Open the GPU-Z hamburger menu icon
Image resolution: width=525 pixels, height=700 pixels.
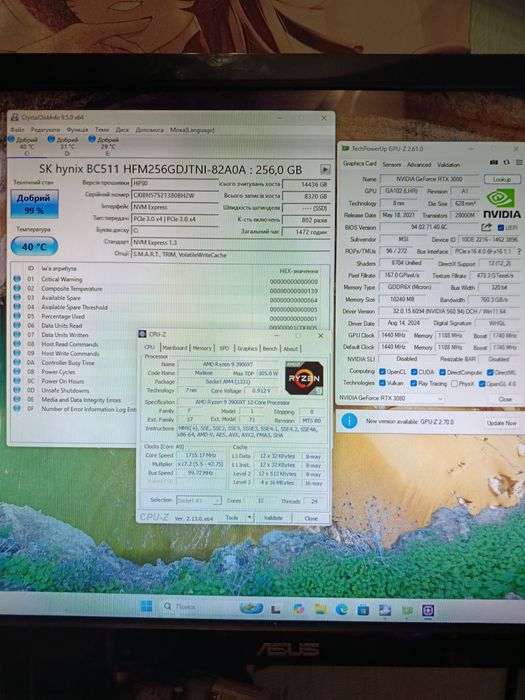click(519, 162)
